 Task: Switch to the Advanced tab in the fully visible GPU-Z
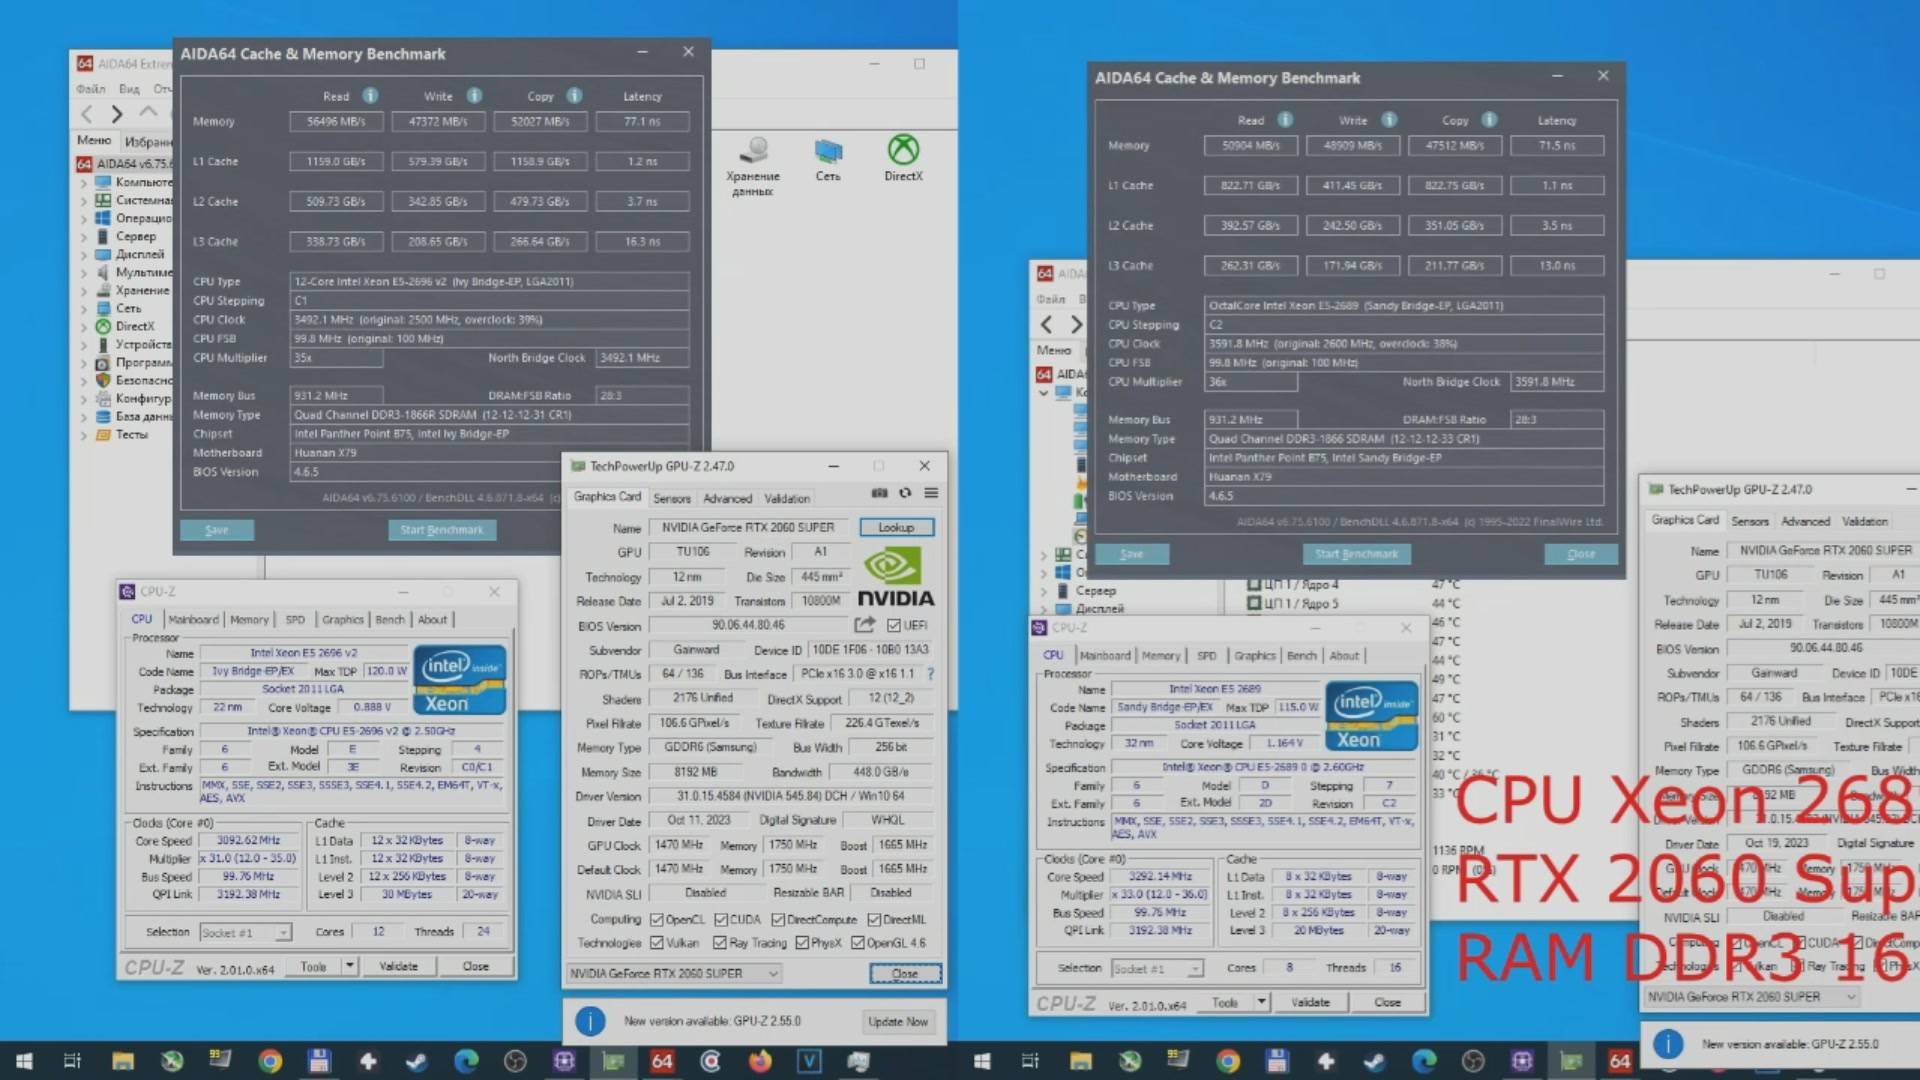pyautogui.click(x=727, y=498)
